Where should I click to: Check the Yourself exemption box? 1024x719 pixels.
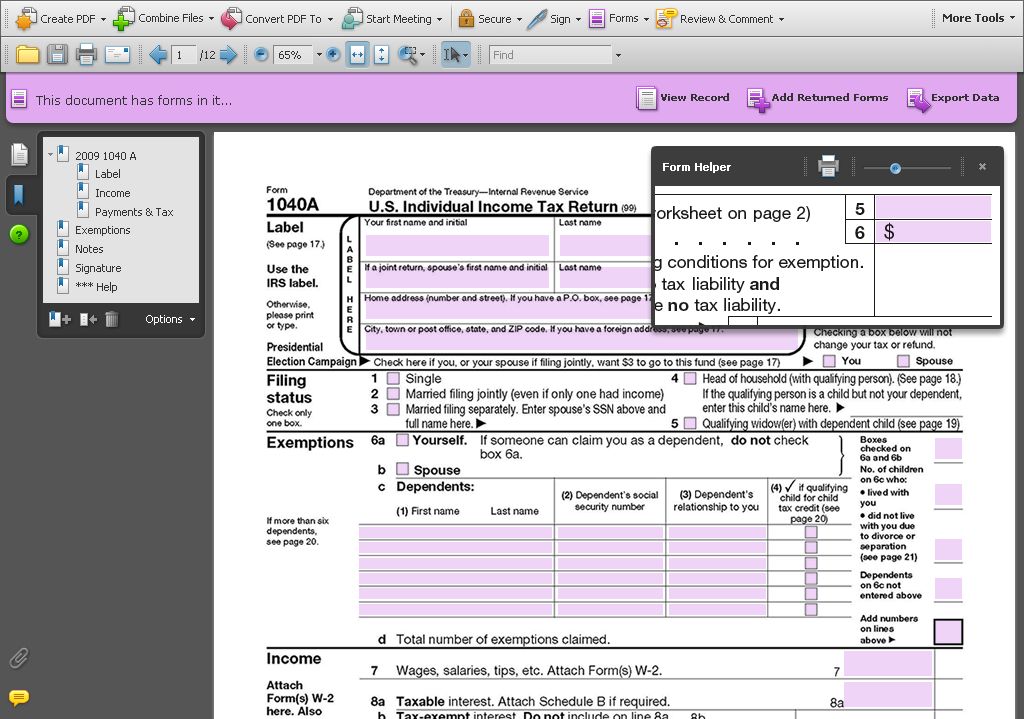(403, 440)
